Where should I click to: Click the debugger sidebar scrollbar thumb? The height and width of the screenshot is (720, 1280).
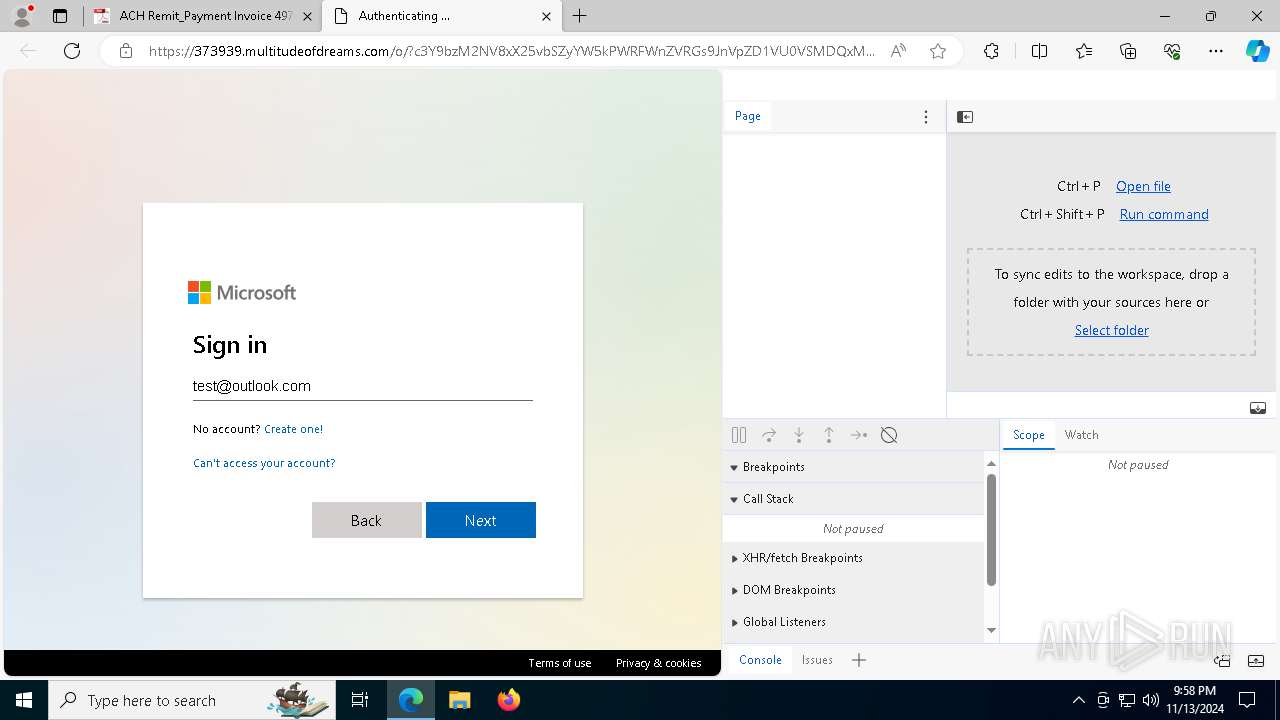(991, 529)
